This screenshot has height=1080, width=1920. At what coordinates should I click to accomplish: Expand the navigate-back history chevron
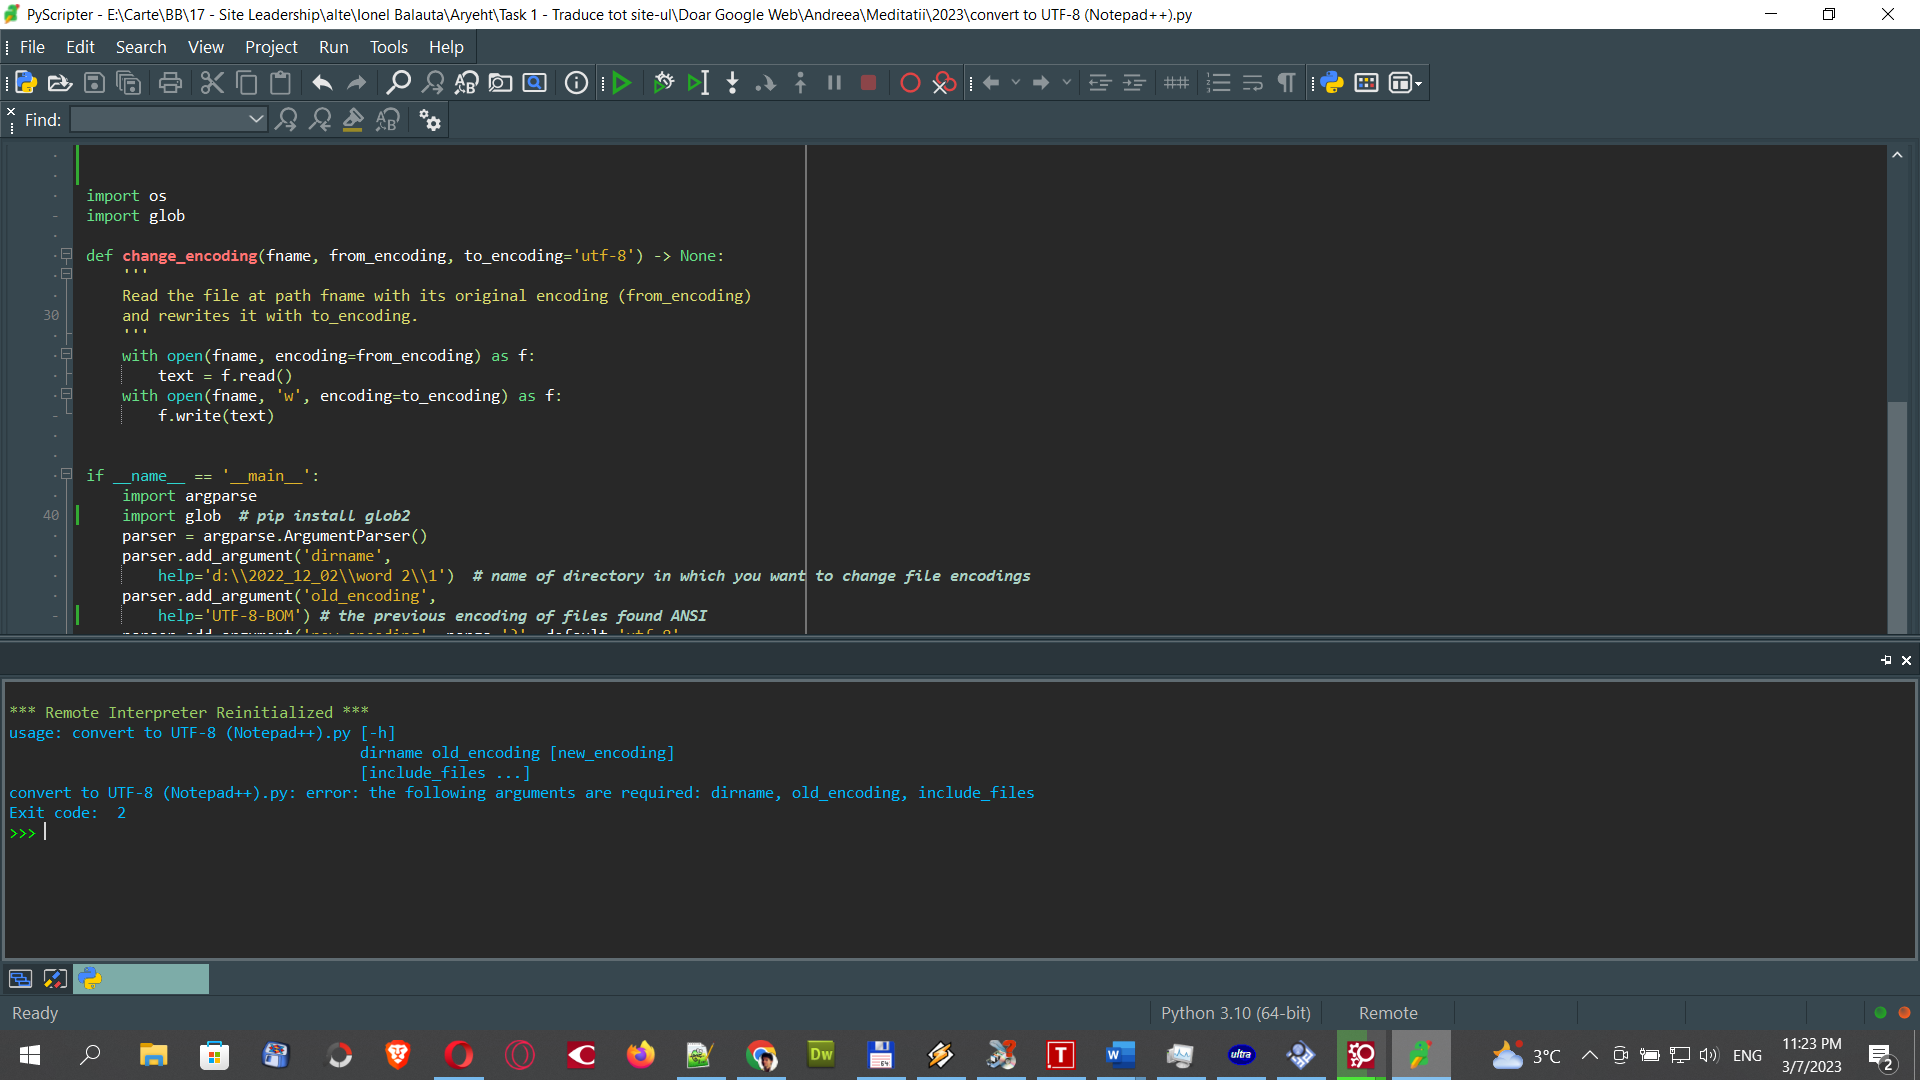pyautogui.click(x=1016, y=83)
